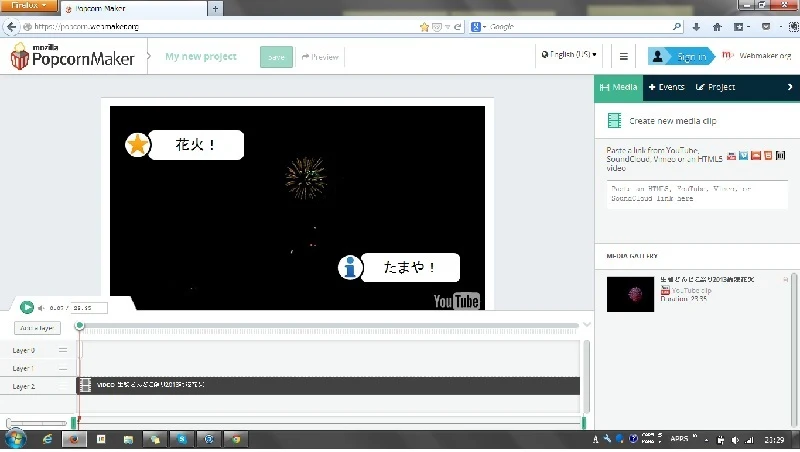Click the たまや！ popup text

[409, 267]
